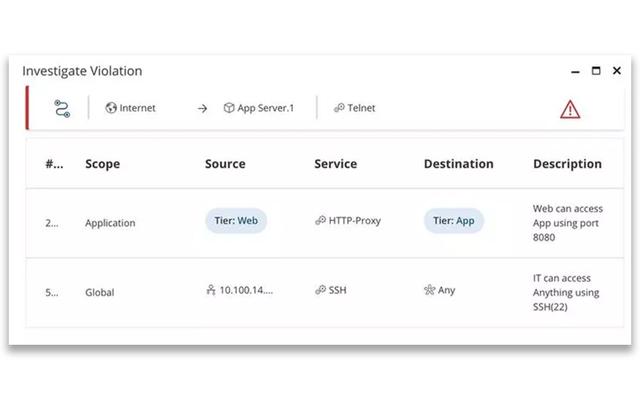Click the HTTP-Proxy service icon
Screen dimensions: 640x400
tap(320, 221)
